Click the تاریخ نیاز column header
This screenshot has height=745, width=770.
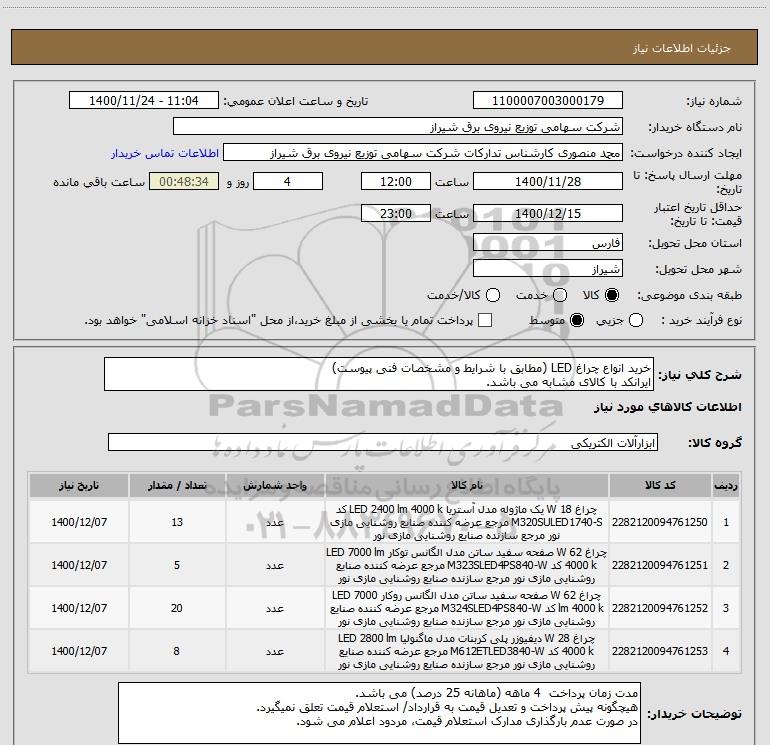pyautogui.click(x=79, y=486)
